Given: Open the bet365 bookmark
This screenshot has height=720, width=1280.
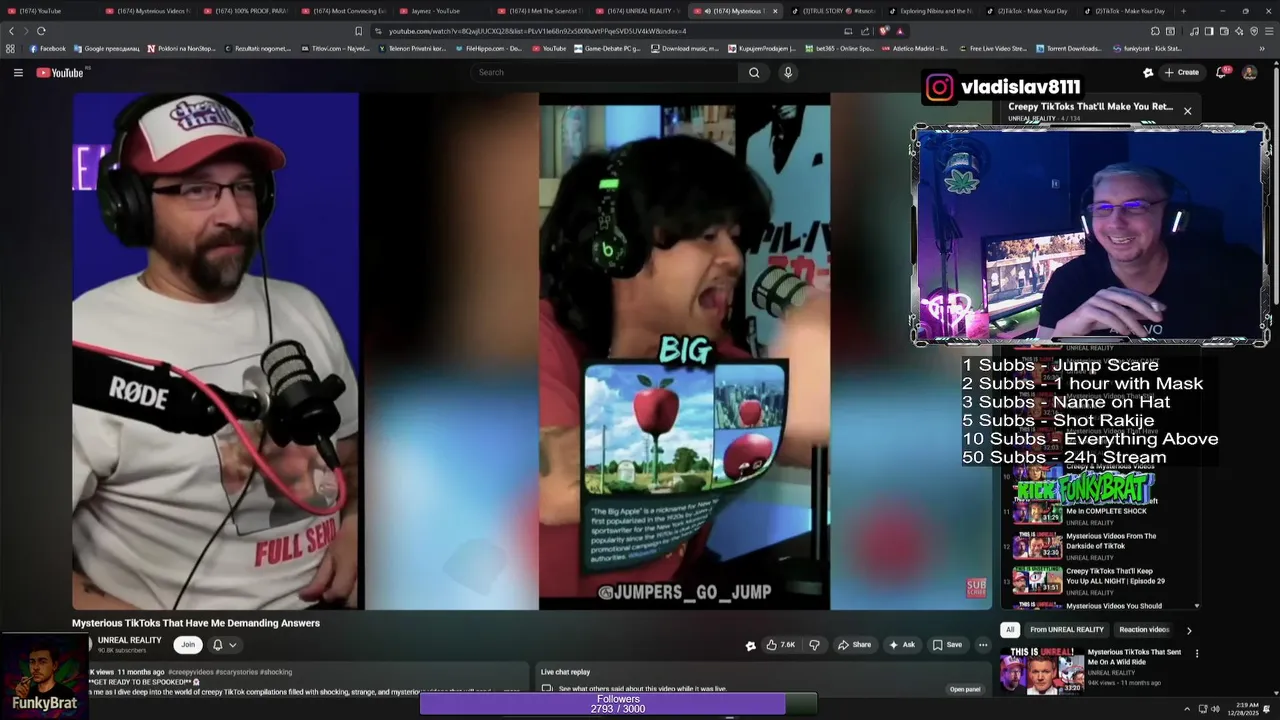Looking at the screenshot, I should pos(838,48).
